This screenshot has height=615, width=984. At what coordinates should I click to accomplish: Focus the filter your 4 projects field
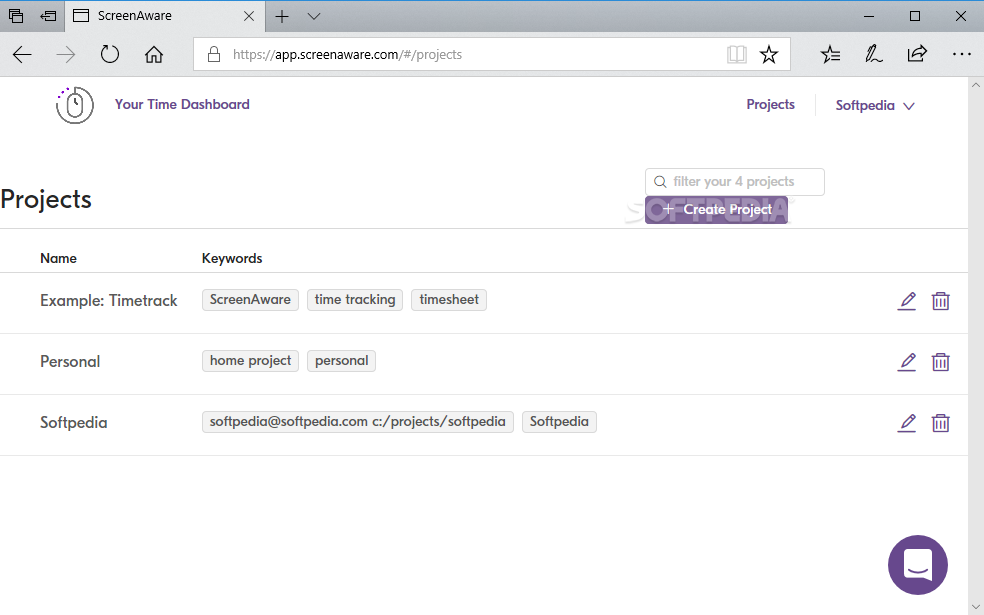(x=735, y=182)
